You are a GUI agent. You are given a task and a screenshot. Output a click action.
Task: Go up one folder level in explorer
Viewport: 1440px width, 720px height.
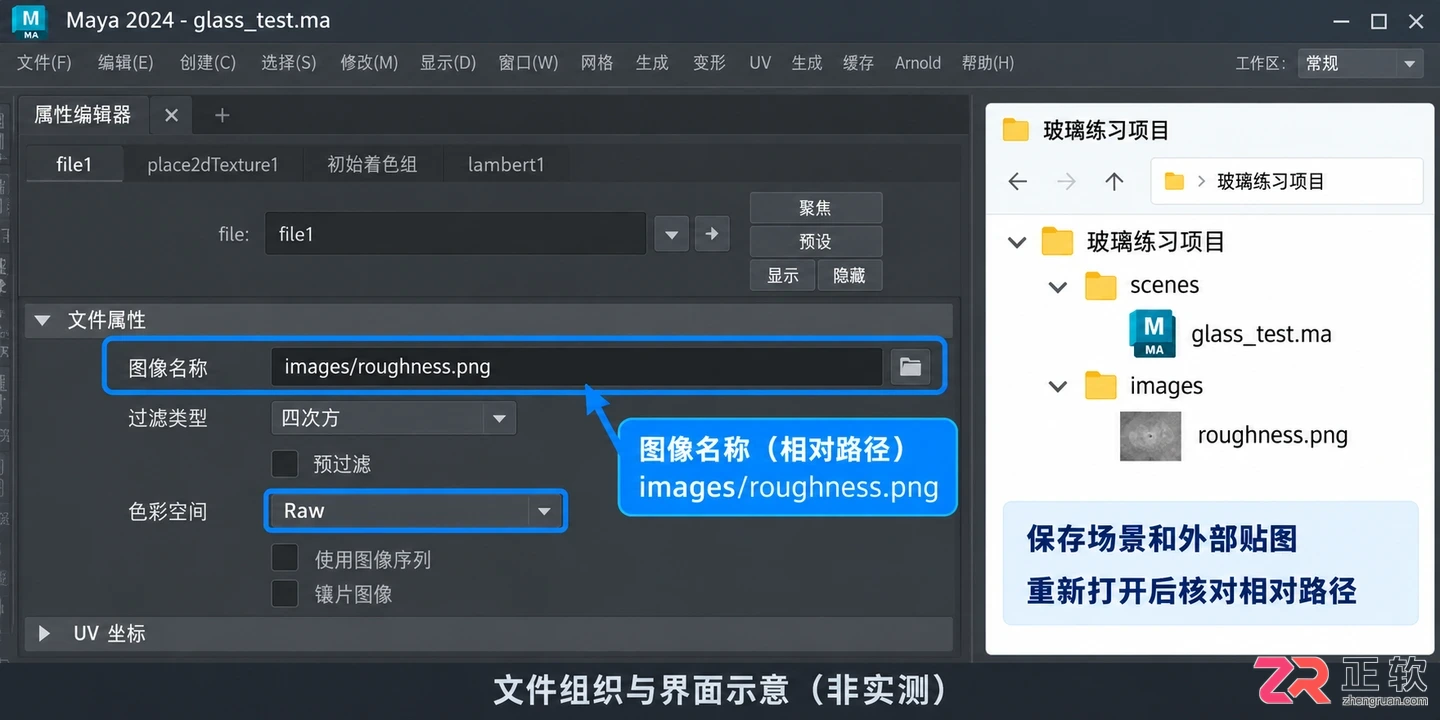1114,181
